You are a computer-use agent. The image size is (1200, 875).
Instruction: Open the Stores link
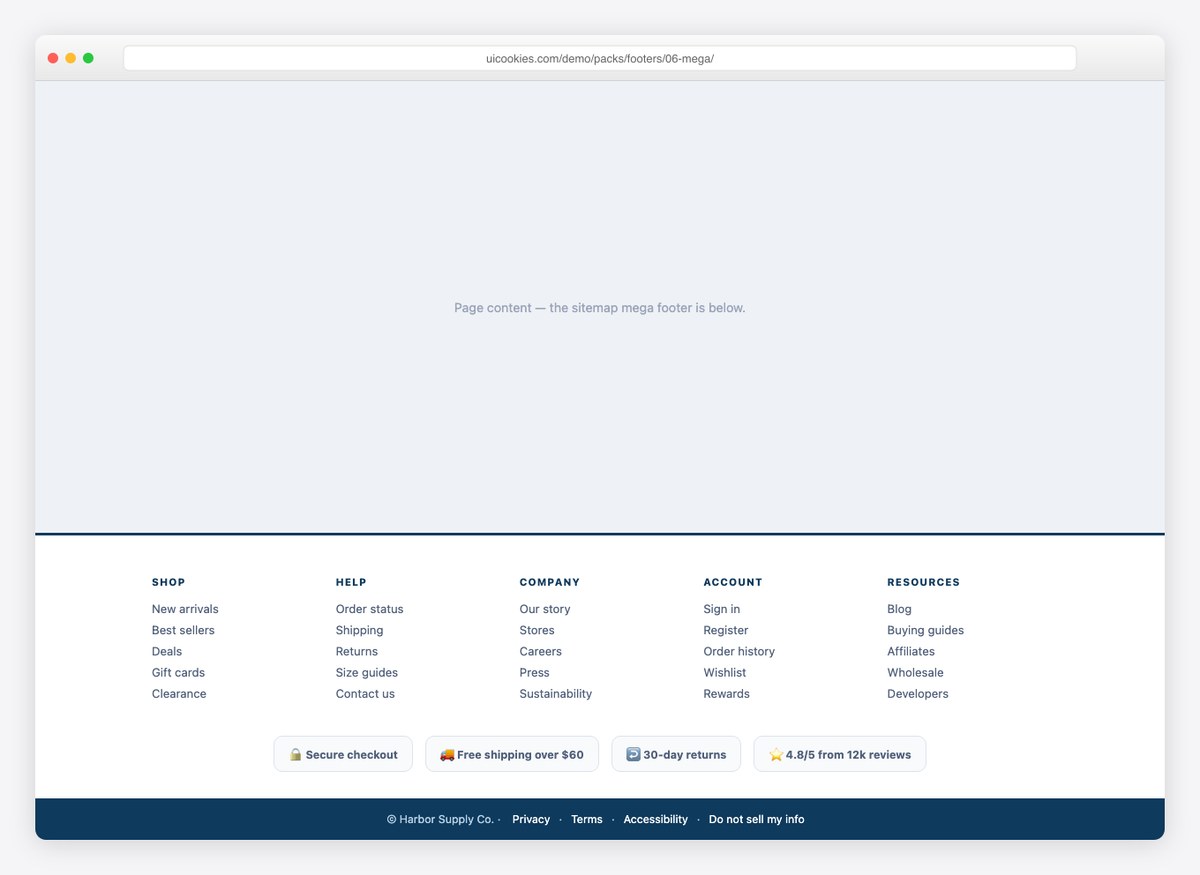click(537, 630)
